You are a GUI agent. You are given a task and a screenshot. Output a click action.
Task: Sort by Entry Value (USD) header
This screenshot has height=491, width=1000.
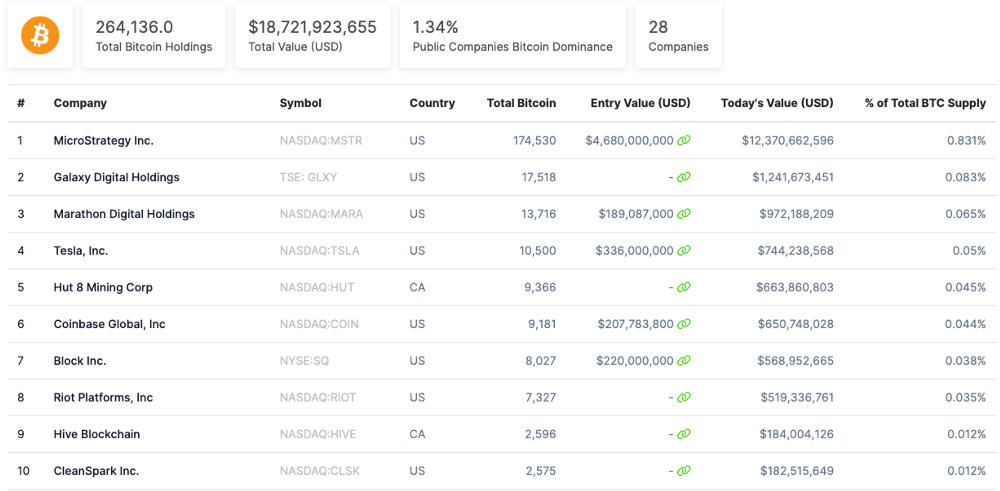click(x=640, y=103)
